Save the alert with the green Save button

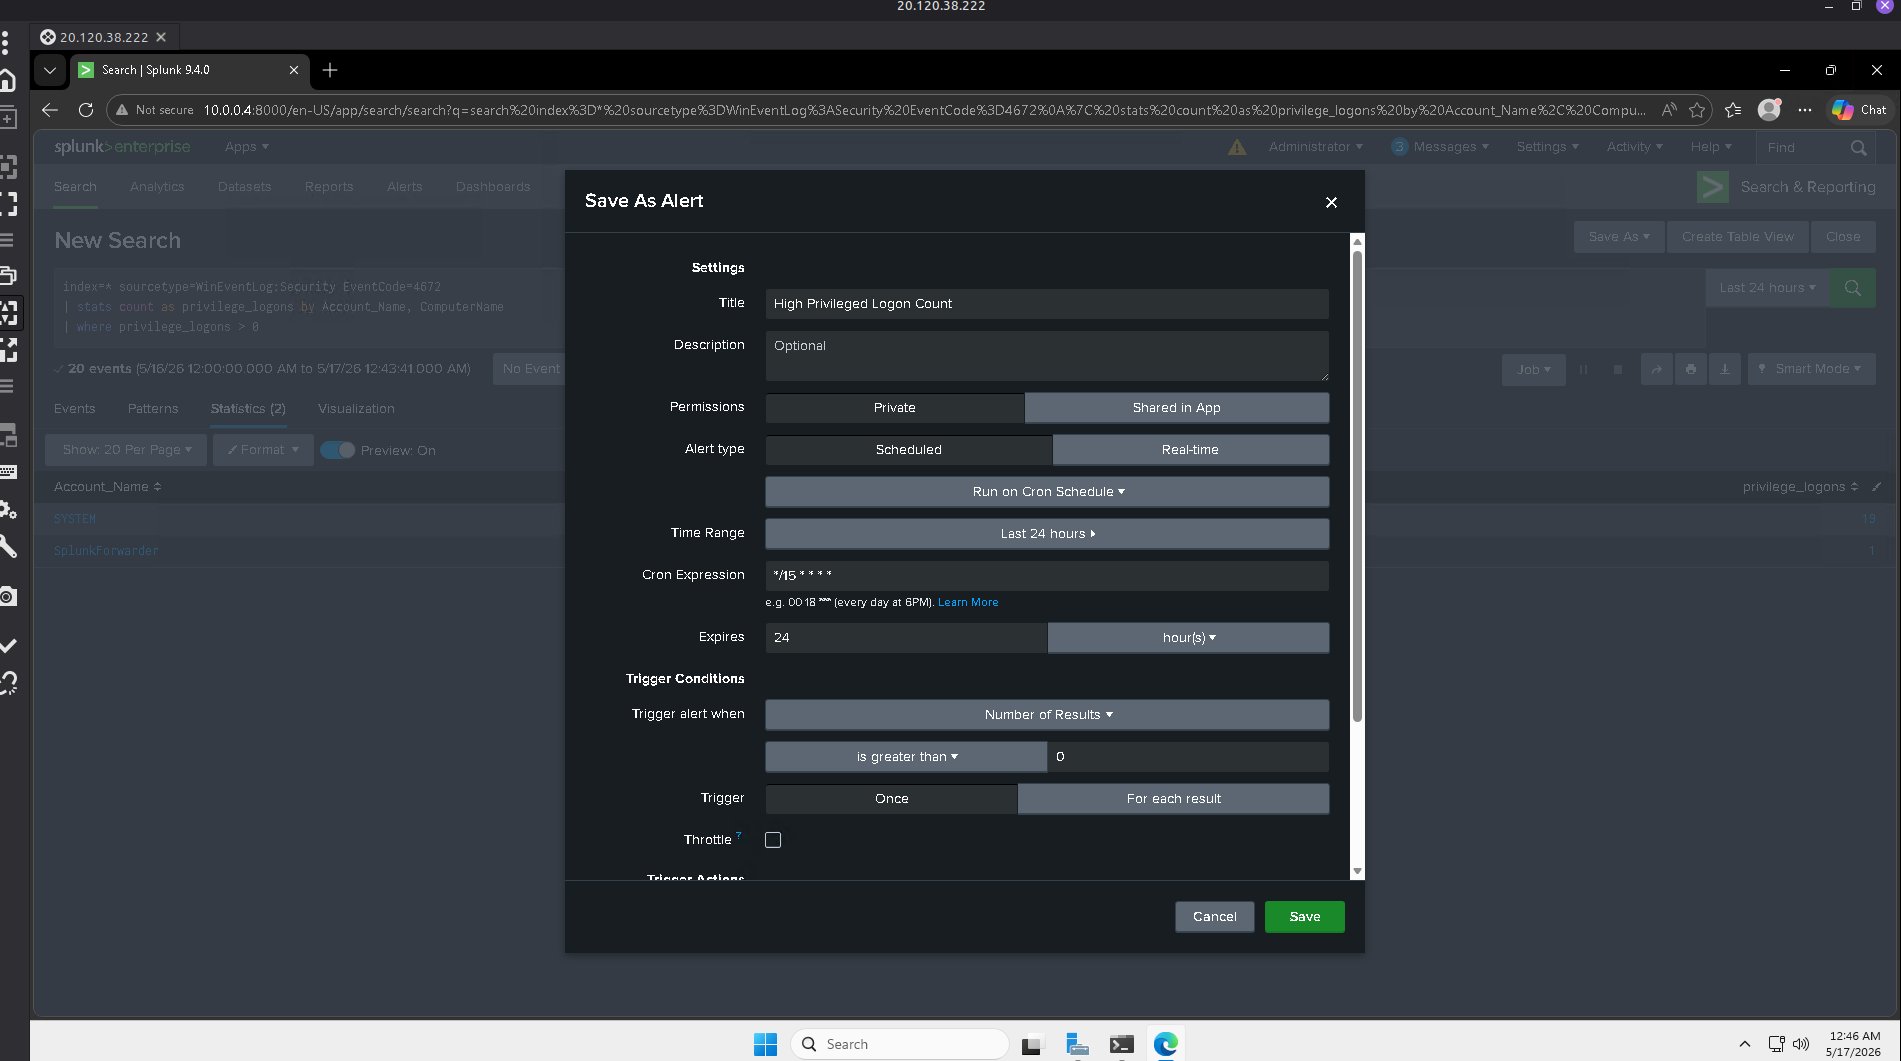tap(1304, 917)
